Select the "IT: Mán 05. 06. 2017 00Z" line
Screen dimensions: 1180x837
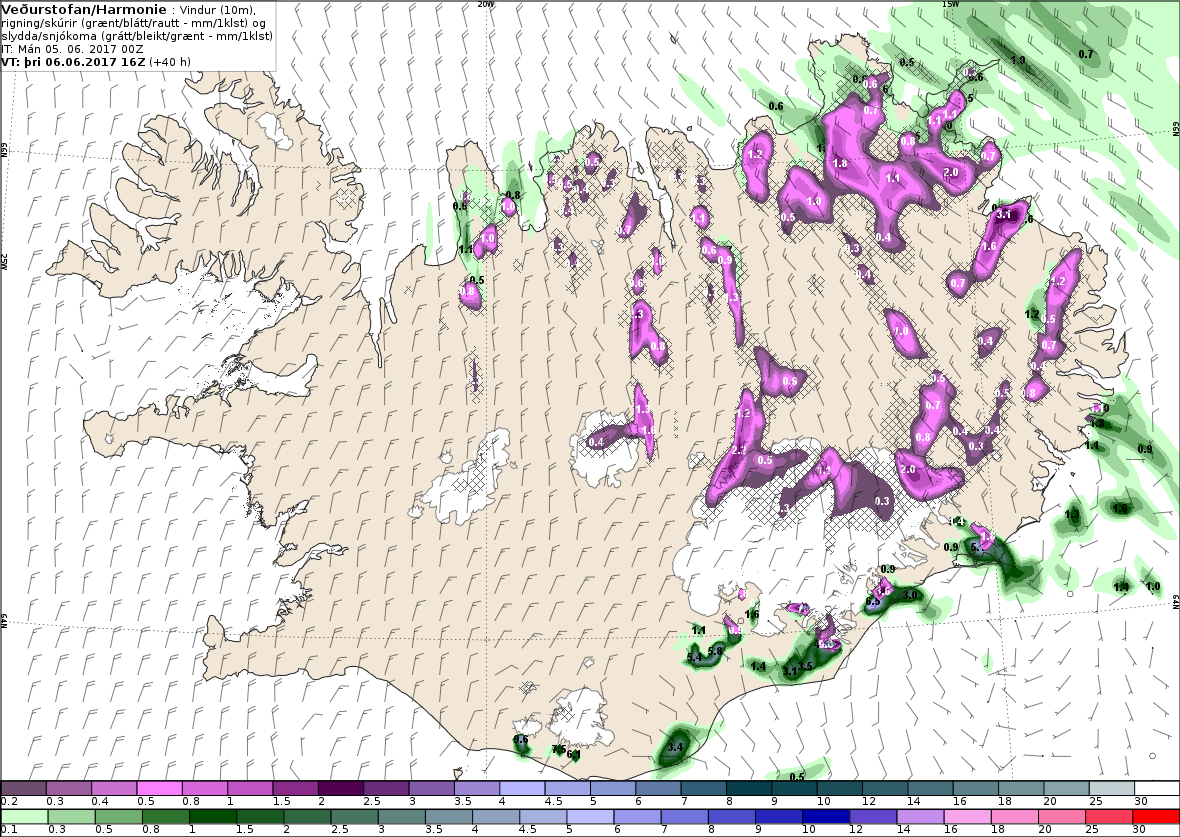(x=72, y=49)
